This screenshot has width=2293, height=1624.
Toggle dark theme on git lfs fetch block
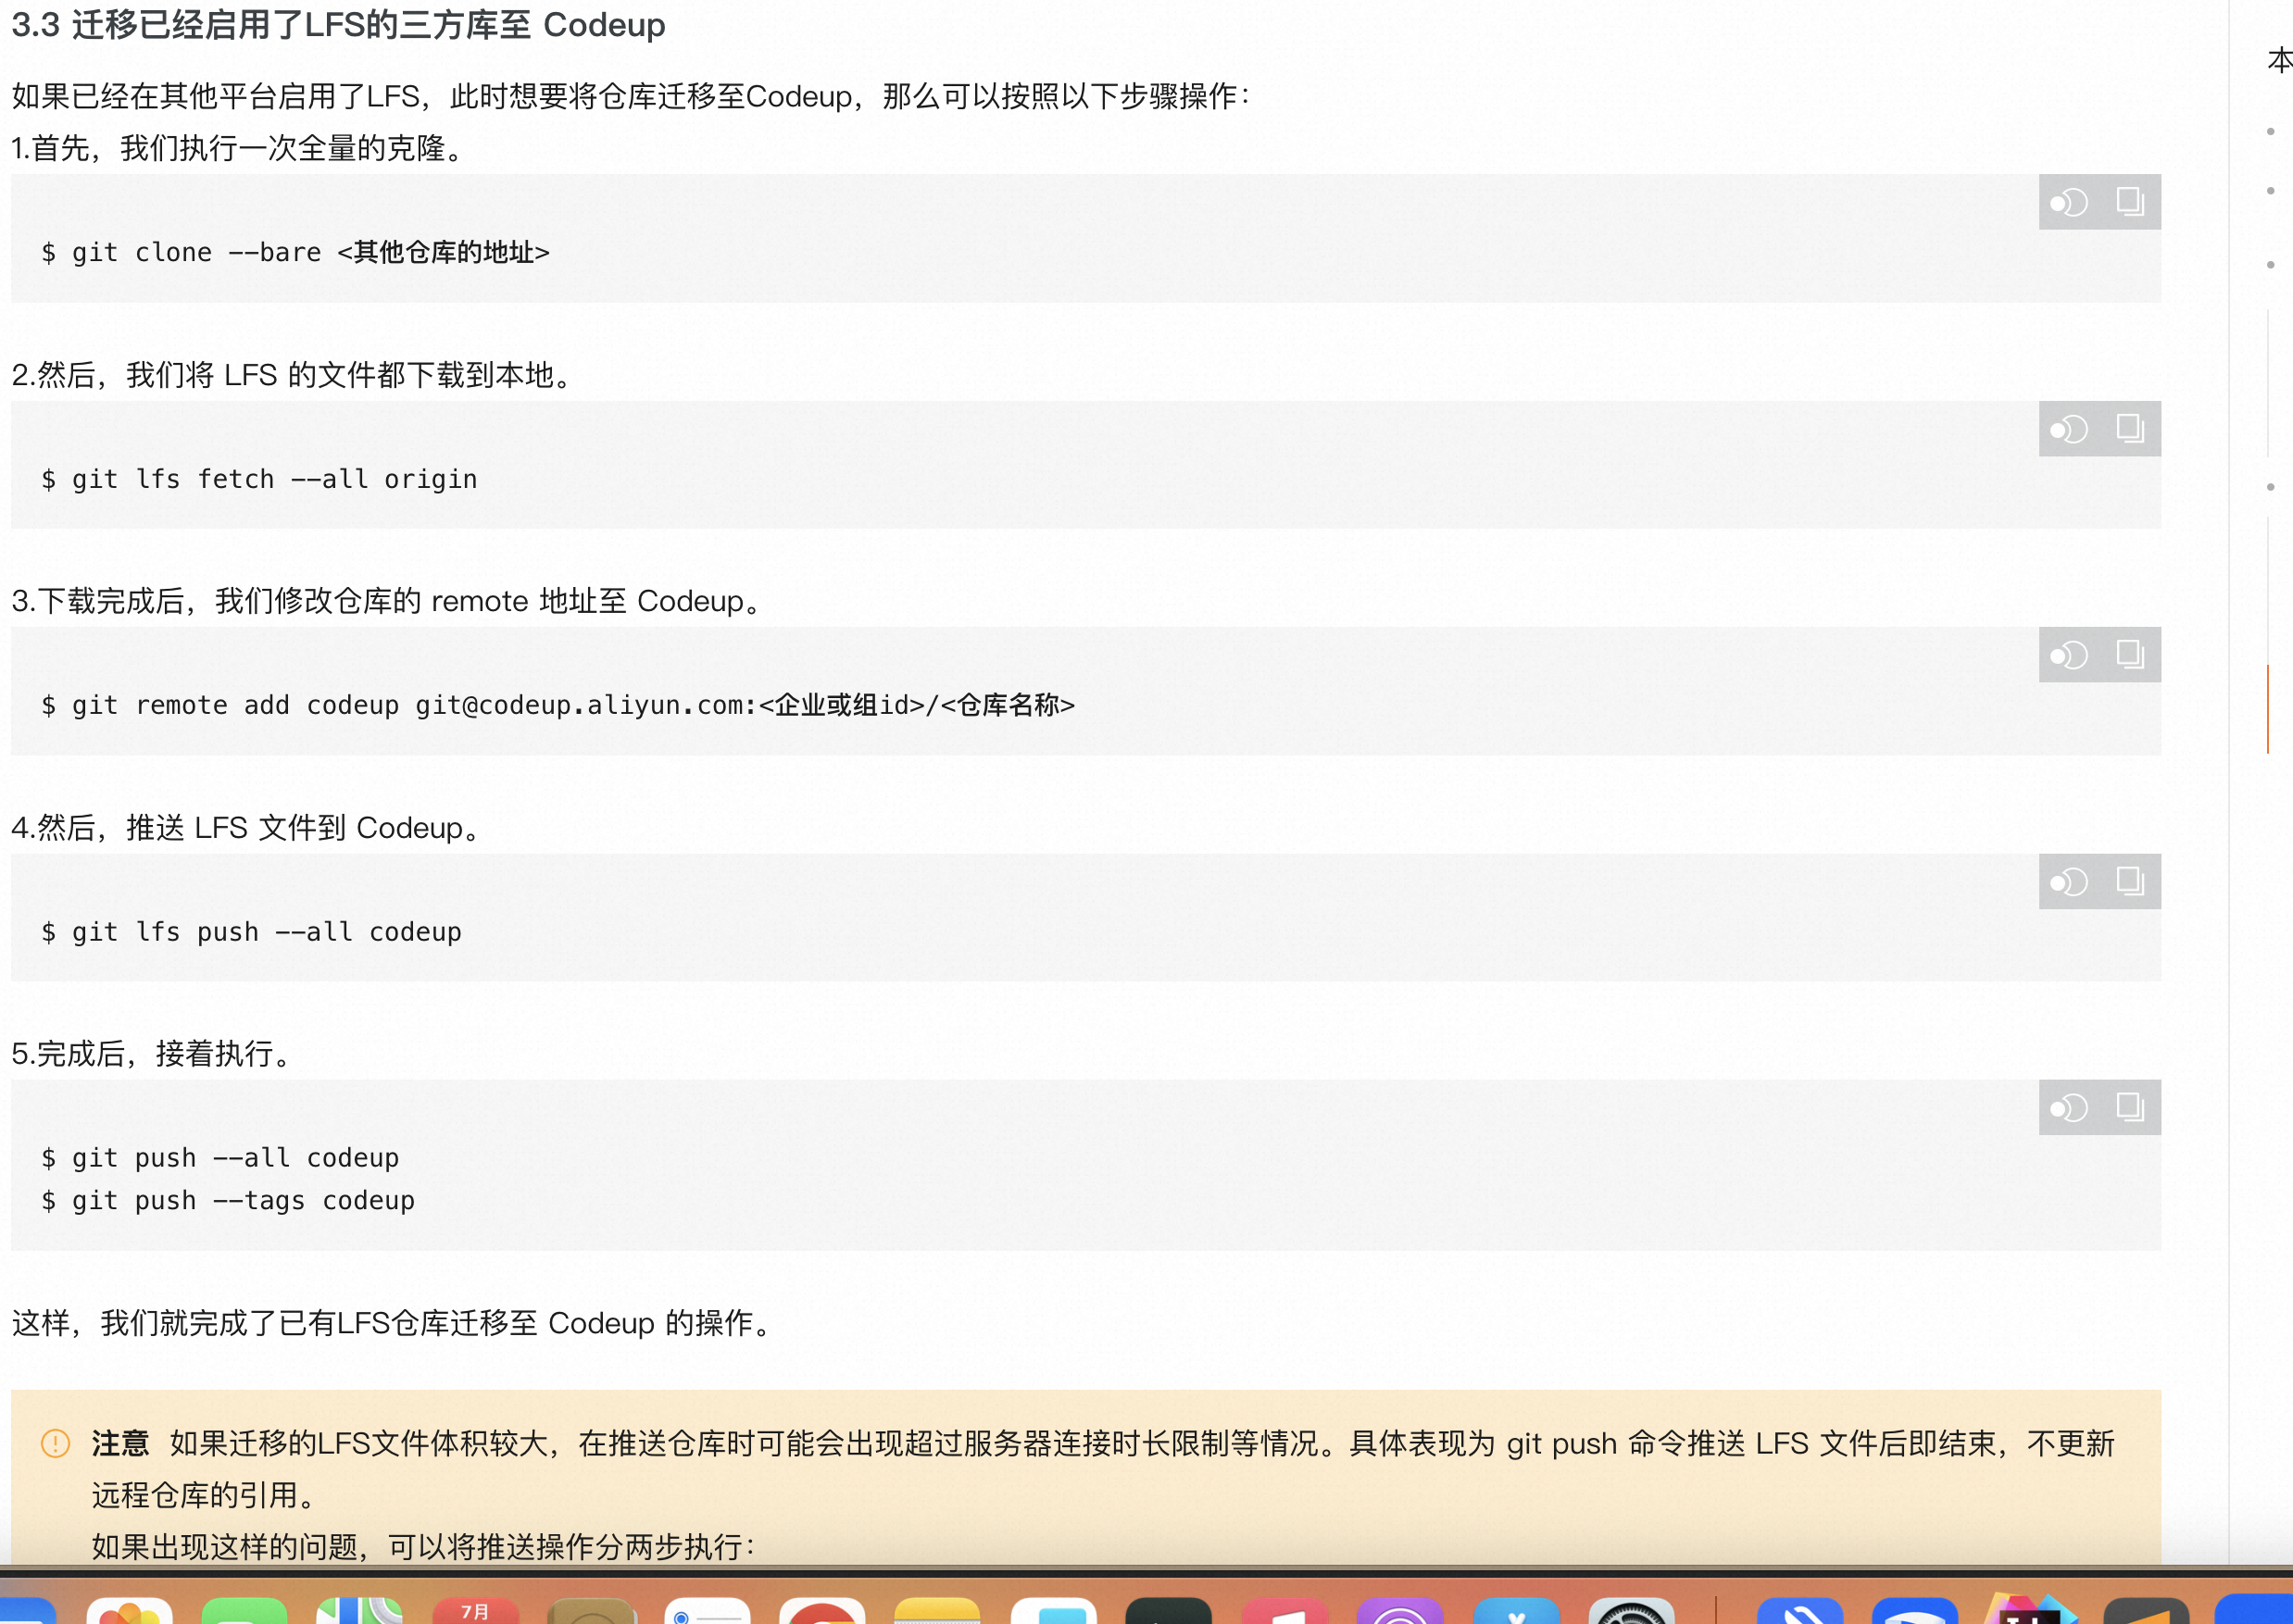point(2068,430)
